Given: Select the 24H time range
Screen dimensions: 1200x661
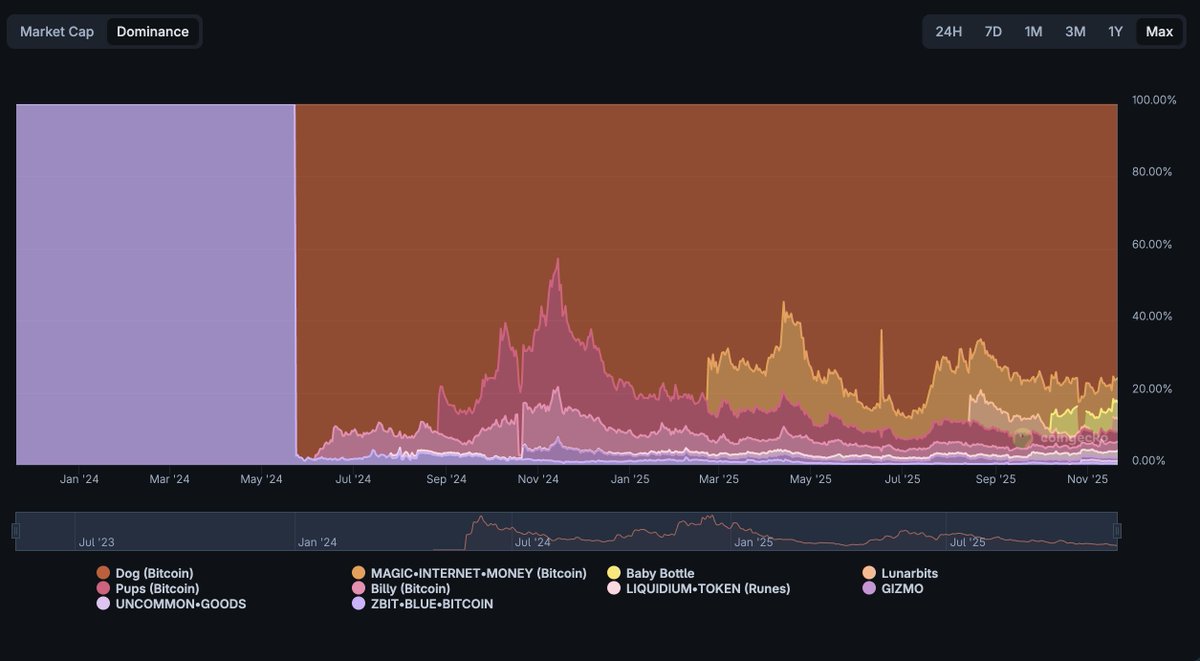Looking at the screenshot, I should 948,31.
